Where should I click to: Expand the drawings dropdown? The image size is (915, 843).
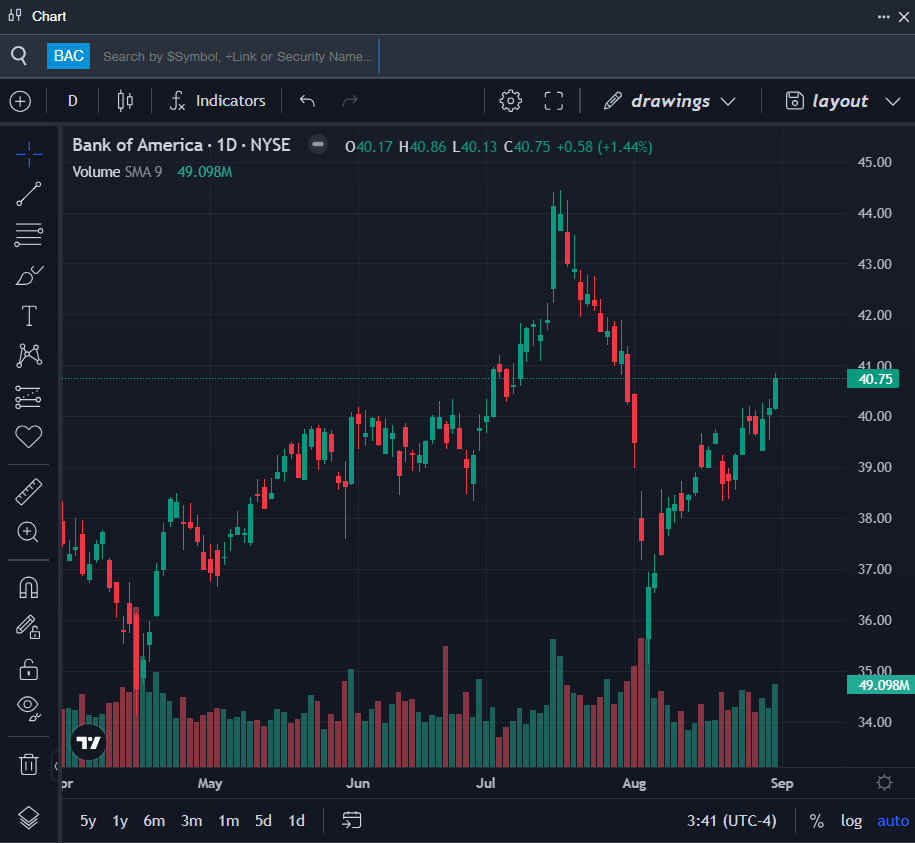[669, 101]
